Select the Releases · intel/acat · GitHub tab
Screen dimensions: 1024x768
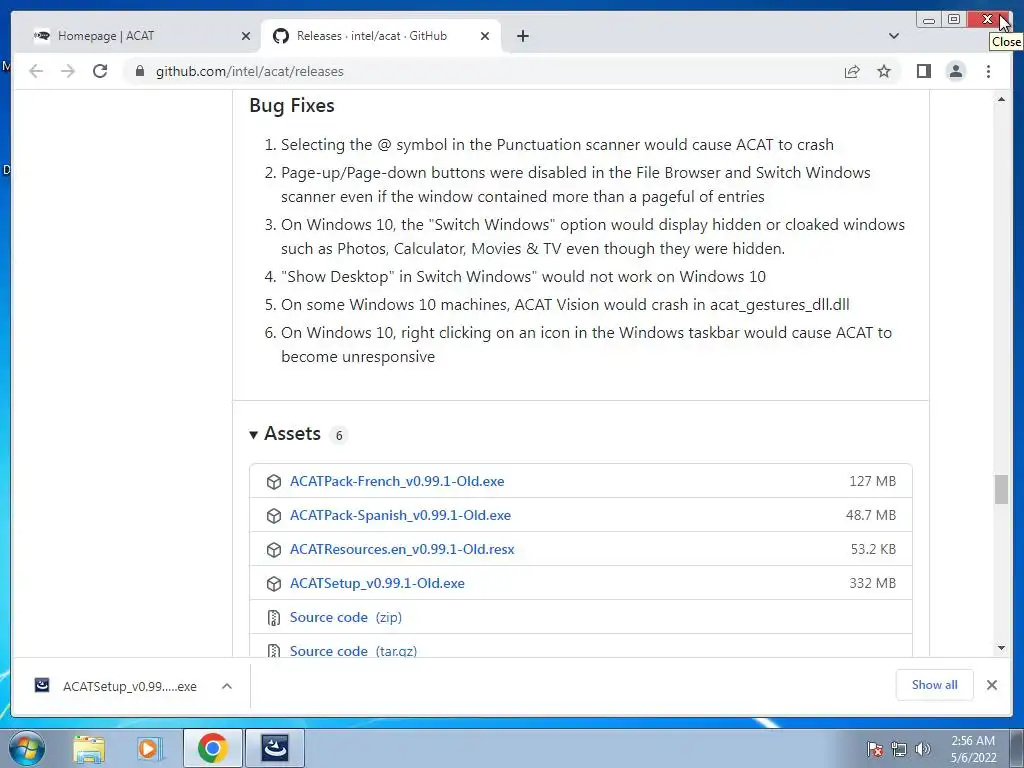coord(381,36)
